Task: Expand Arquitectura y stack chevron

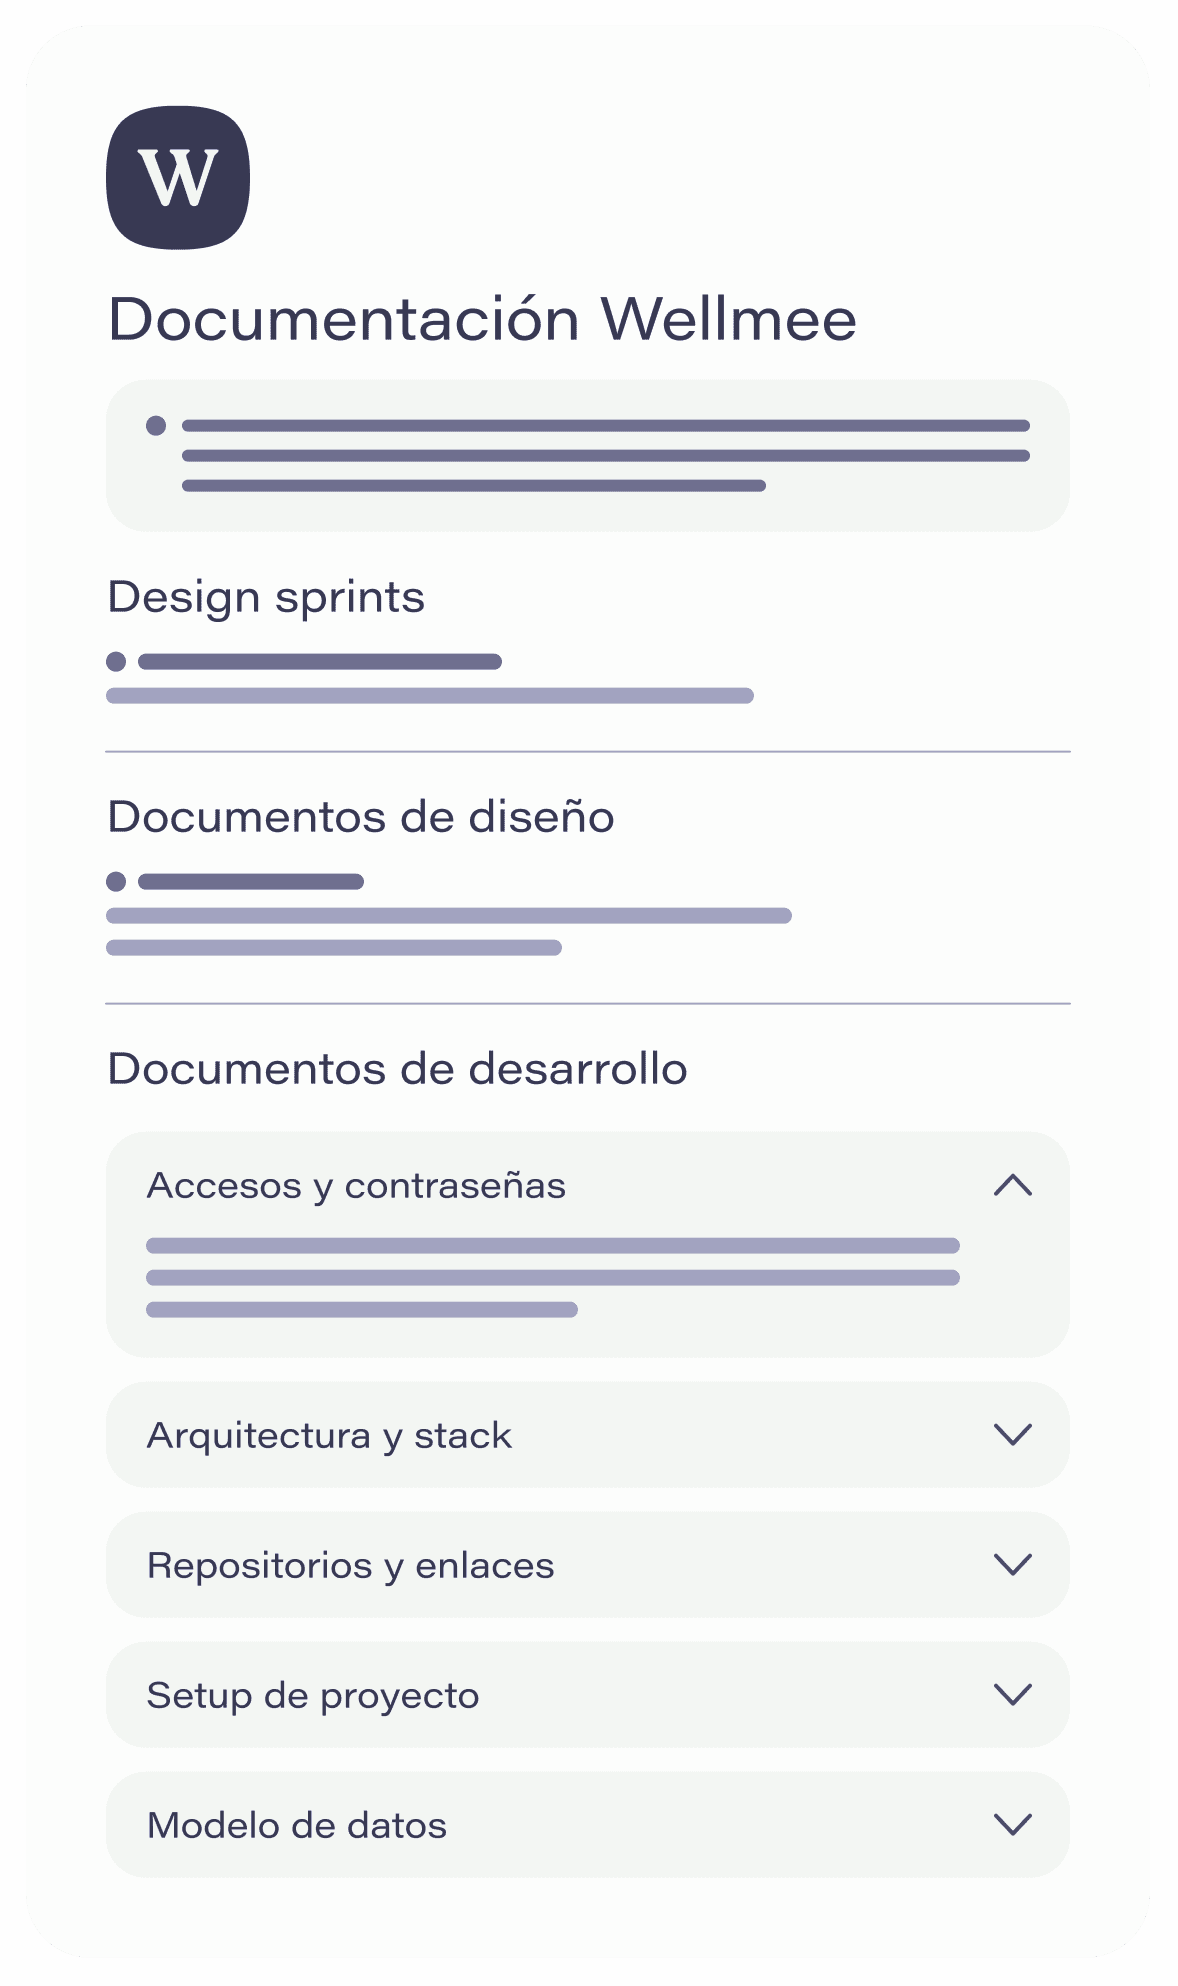Action: tap(1013, 1435)
